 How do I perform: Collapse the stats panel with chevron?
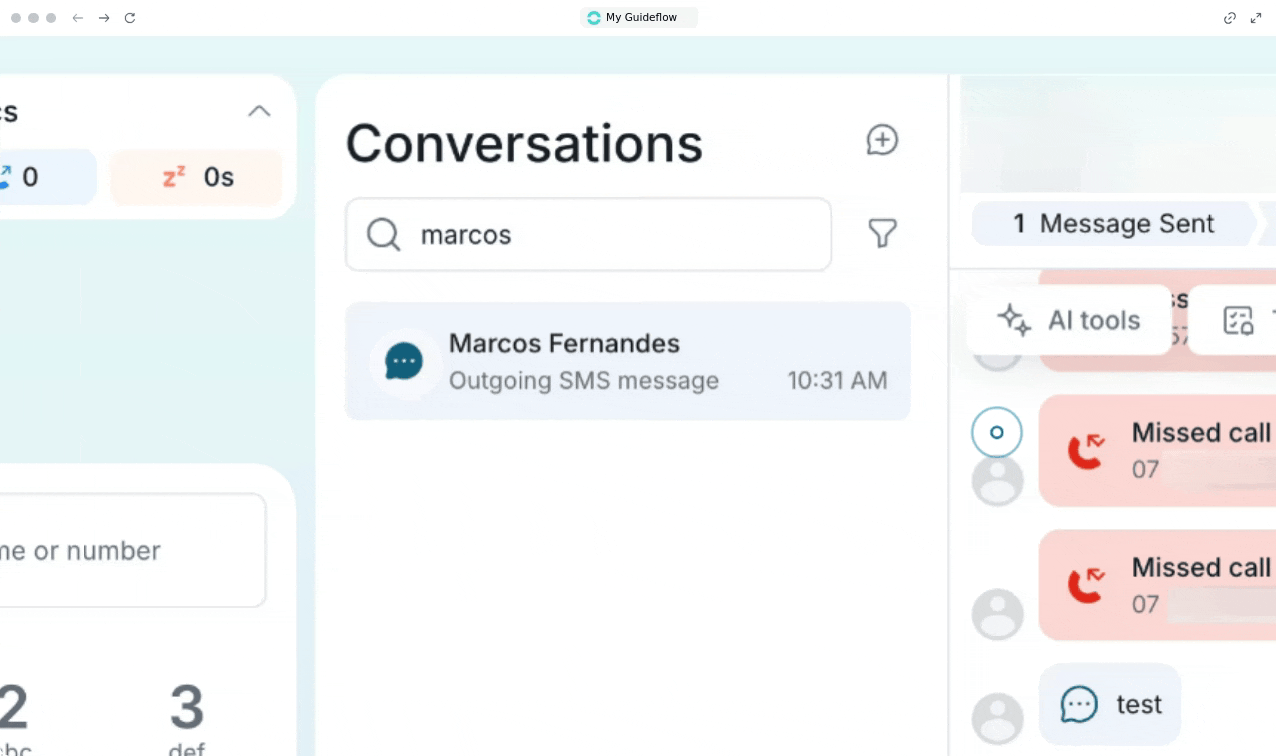click(259, 111)
